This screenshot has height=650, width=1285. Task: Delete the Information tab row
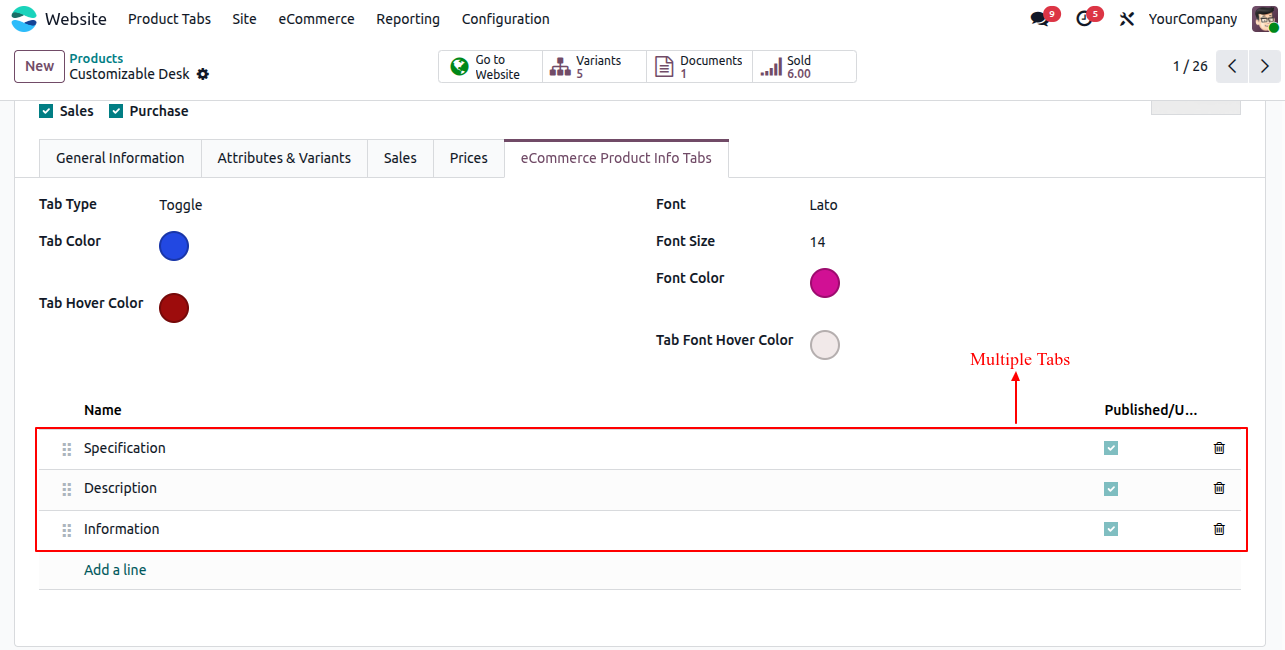coord(1219,529)
